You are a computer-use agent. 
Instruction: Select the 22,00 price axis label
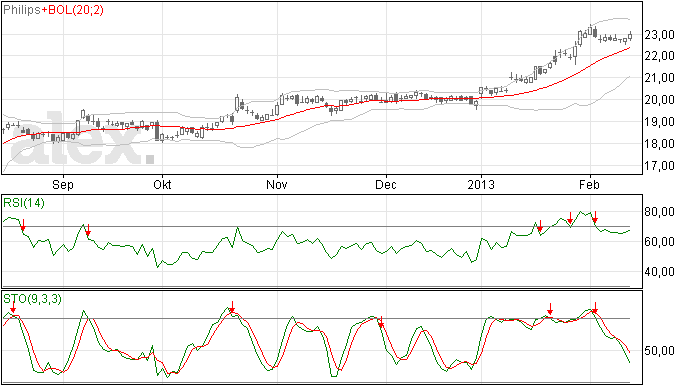(659, 56)
